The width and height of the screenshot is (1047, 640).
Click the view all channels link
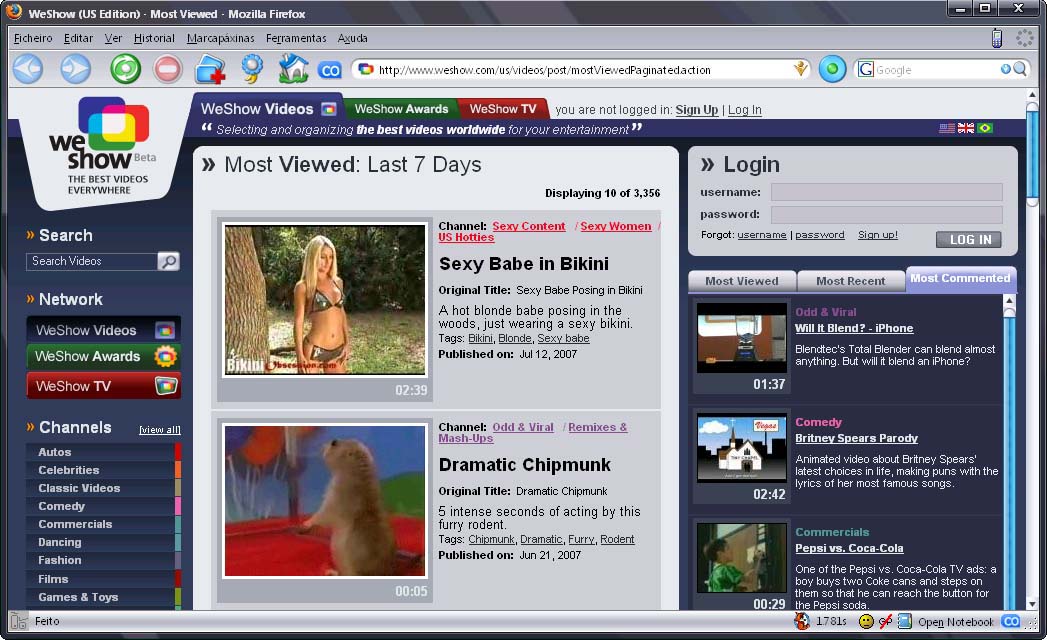click(160, 430)
